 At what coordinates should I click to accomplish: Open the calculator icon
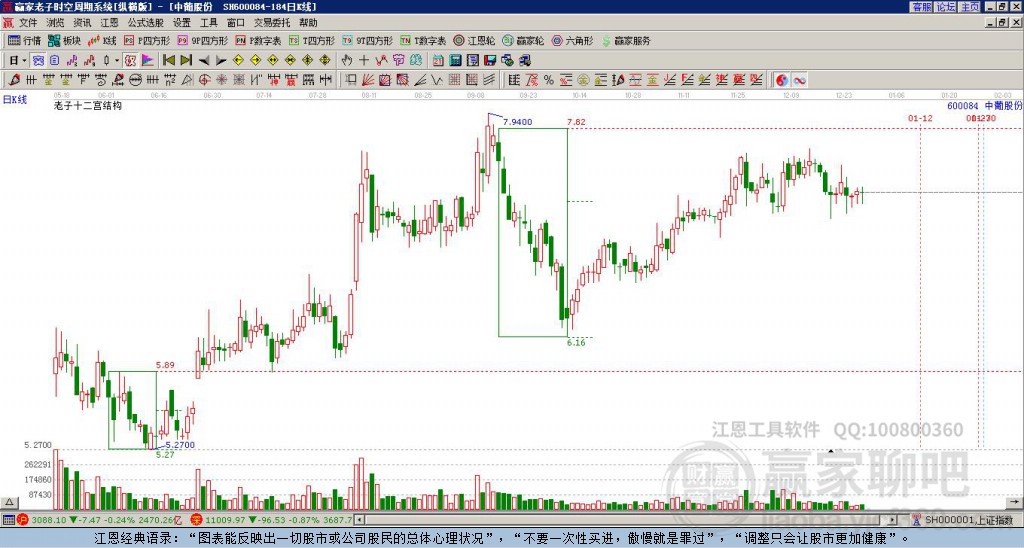(456, 61)
